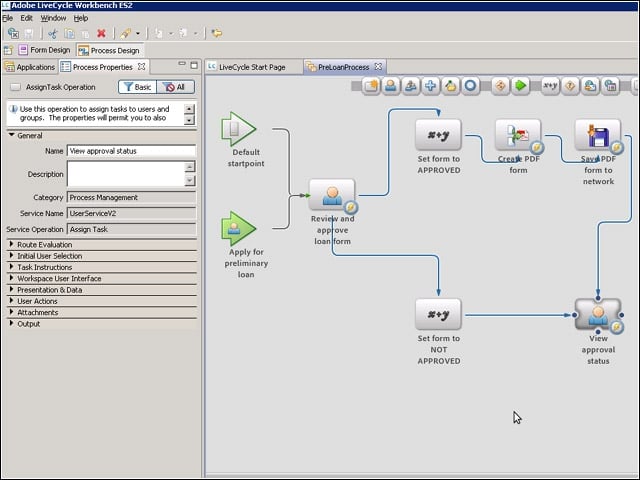The width and height of the screenshot is (640, 480).
Task: Open the Window menu
Action: tap(53, 18)
